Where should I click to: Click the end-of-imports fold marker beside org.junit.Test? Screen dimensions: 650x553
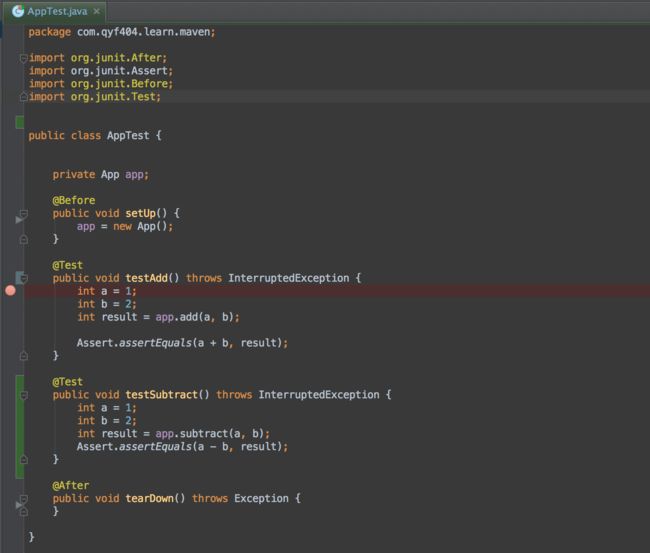[x=23, y=97]
